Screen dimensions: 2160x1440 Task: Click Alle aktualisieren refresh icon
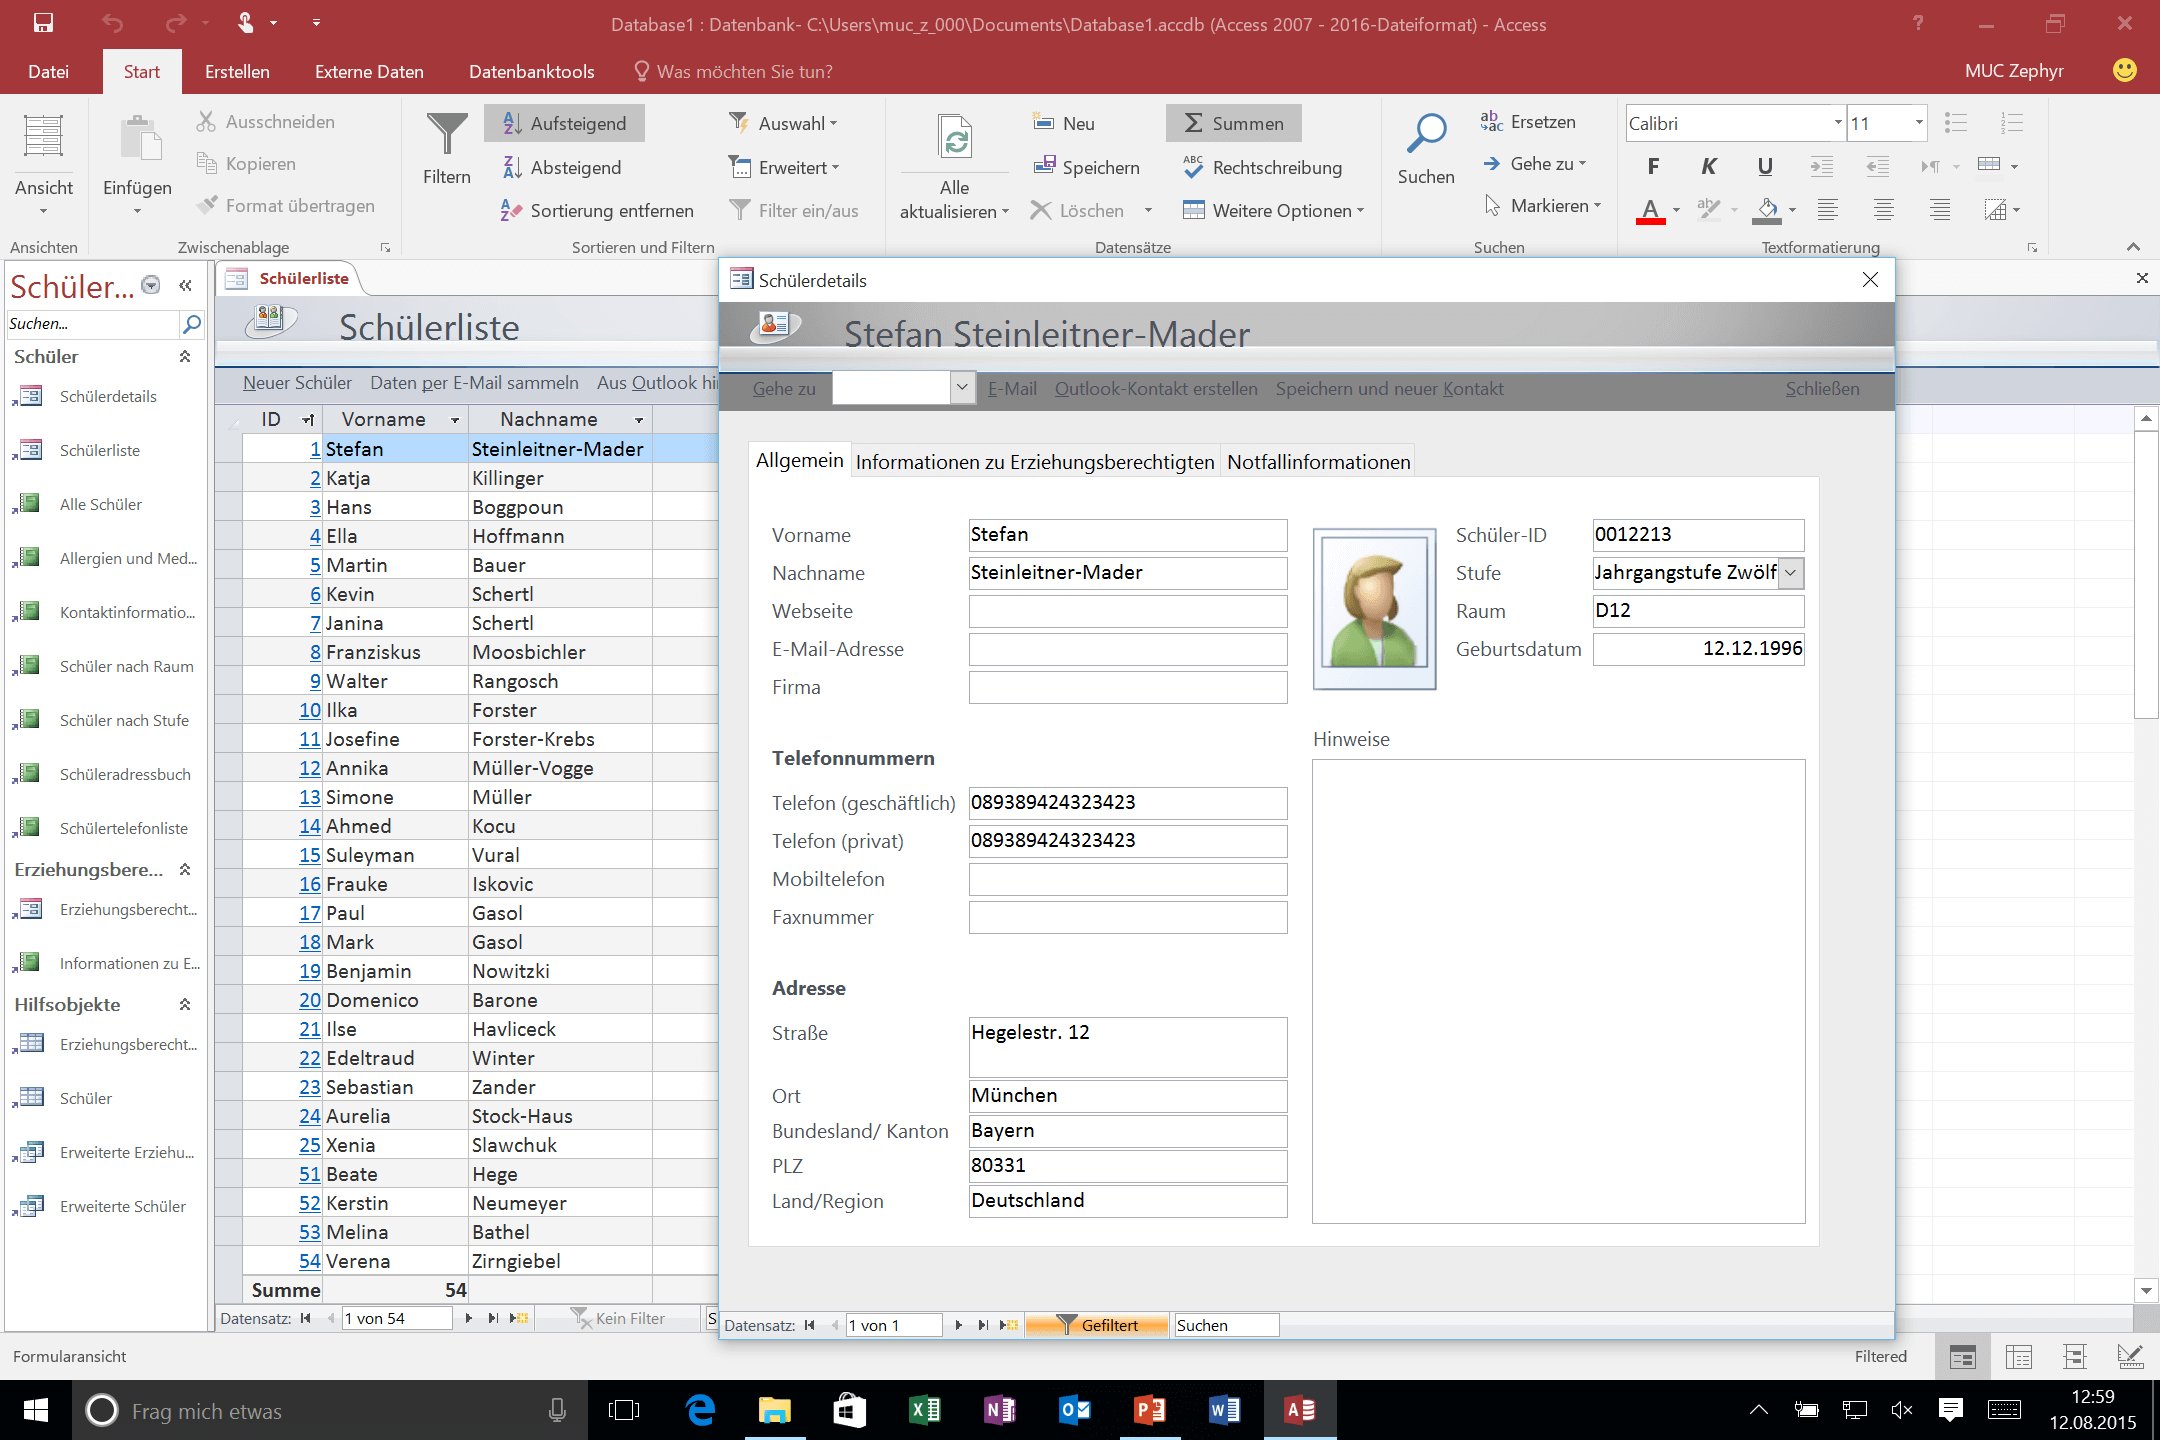[955, 138]
